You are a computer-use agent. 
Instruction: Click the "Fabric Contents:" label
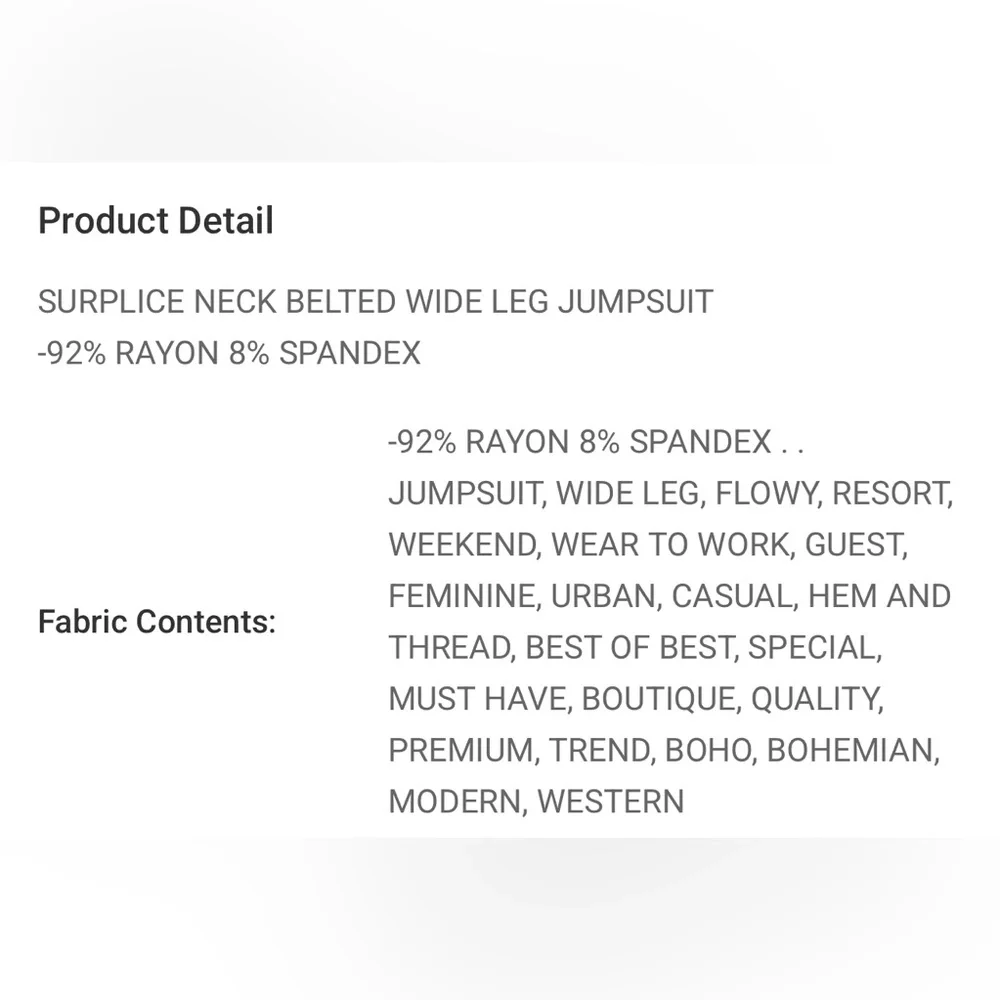tap(156, 622)
